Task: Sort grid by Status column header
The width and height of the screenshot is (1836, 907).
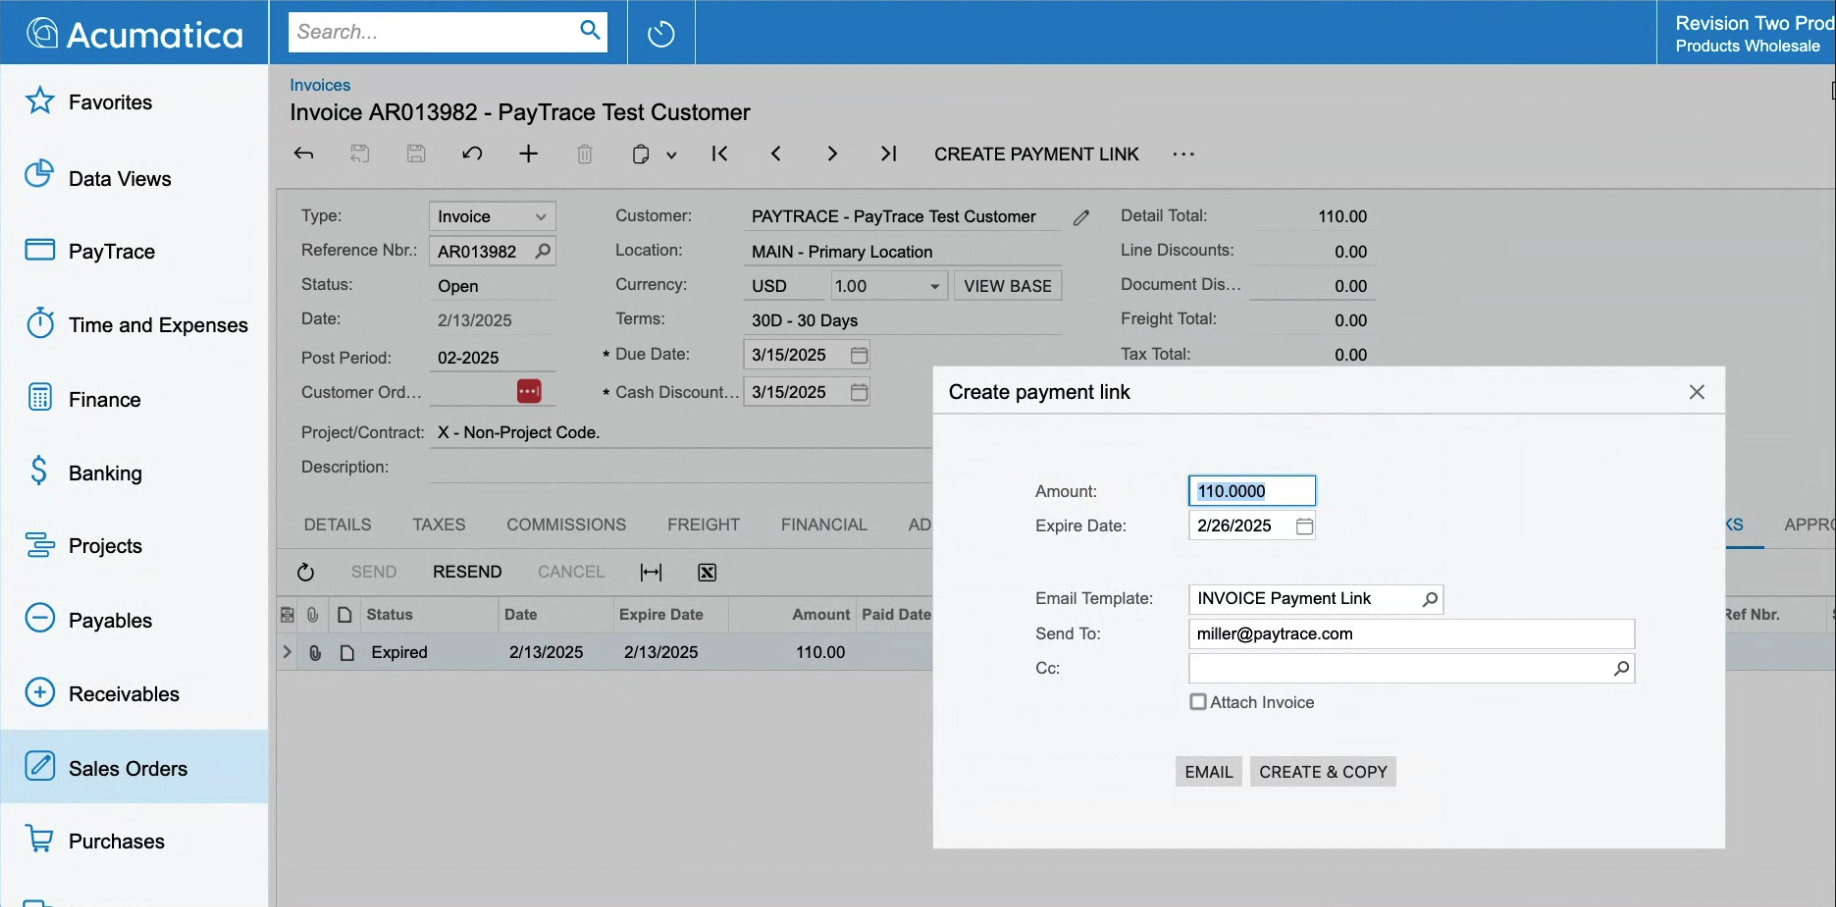Action: [390, 615]
